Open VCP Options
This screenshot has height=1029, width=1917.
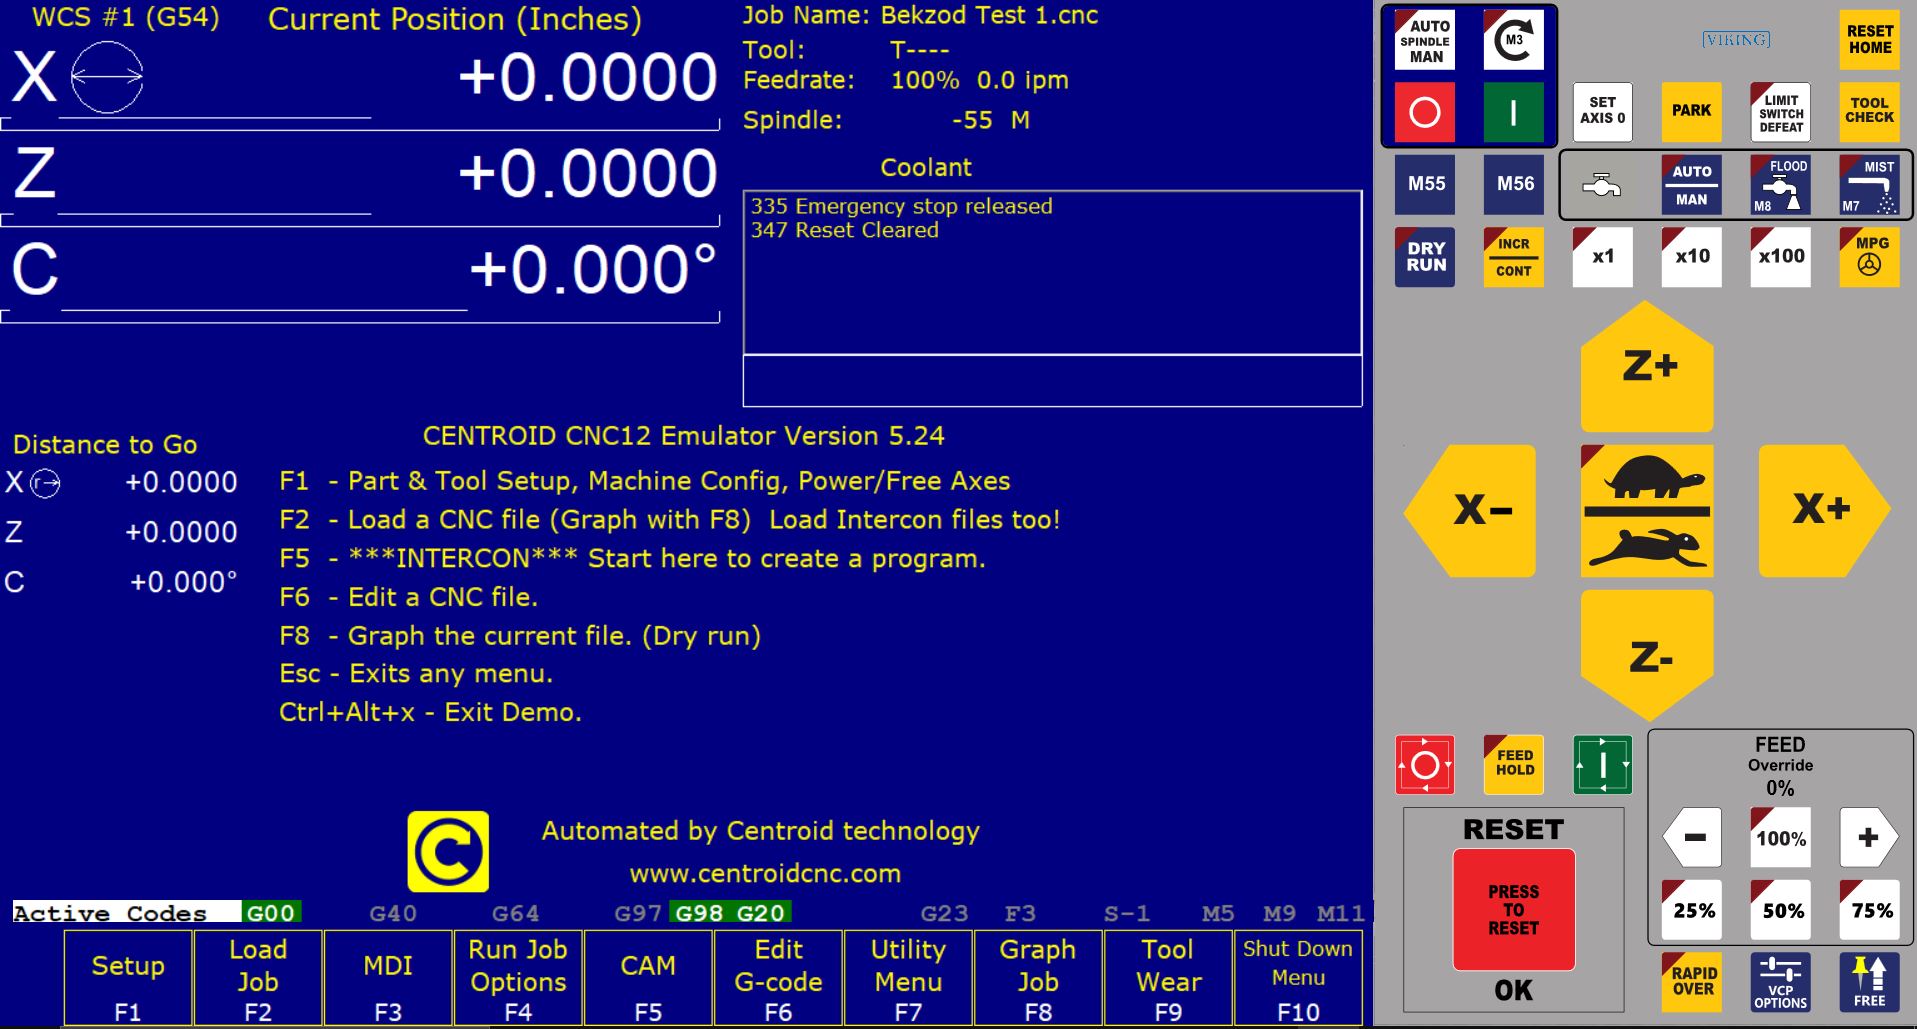(1780, 982)
